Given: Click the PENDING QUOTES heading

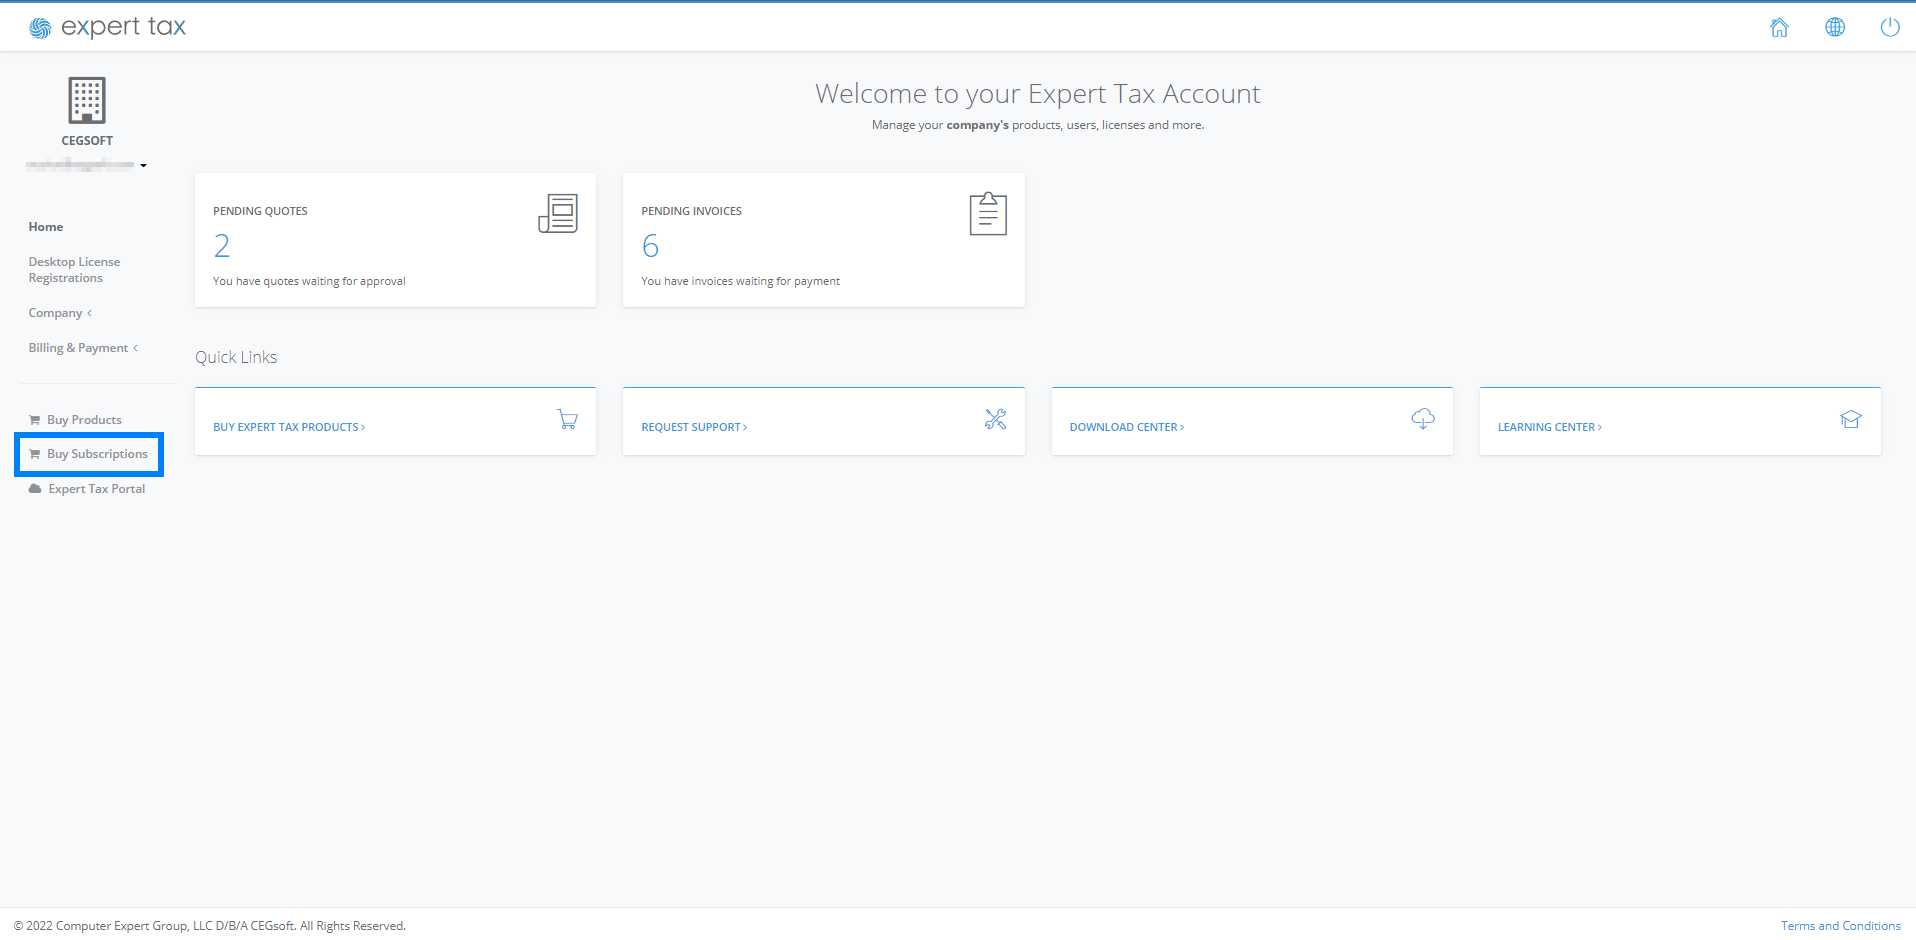Looking at the screenshot, I should coord(260,211).
